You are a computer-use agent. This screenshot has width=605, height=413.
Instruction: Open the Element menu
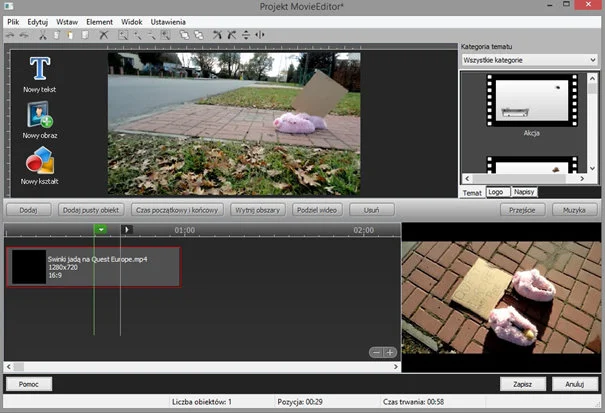100,22
